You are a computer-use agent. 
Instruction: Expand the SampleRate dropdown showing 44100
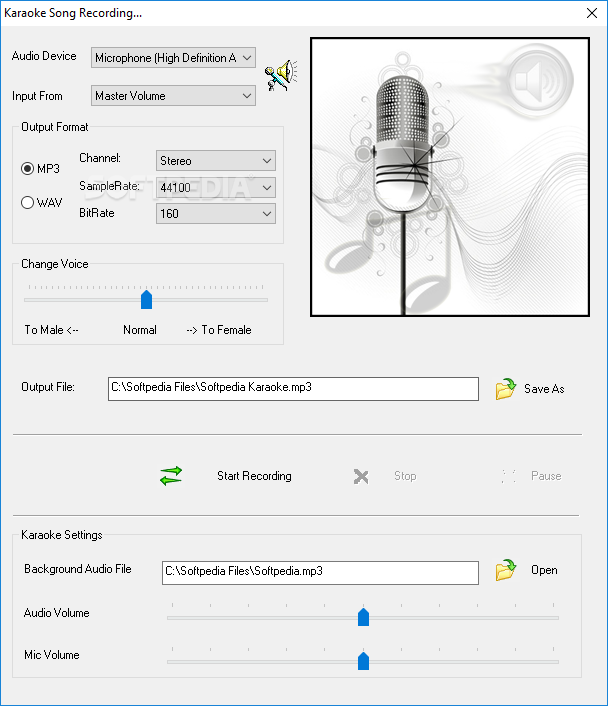point(216,187)
